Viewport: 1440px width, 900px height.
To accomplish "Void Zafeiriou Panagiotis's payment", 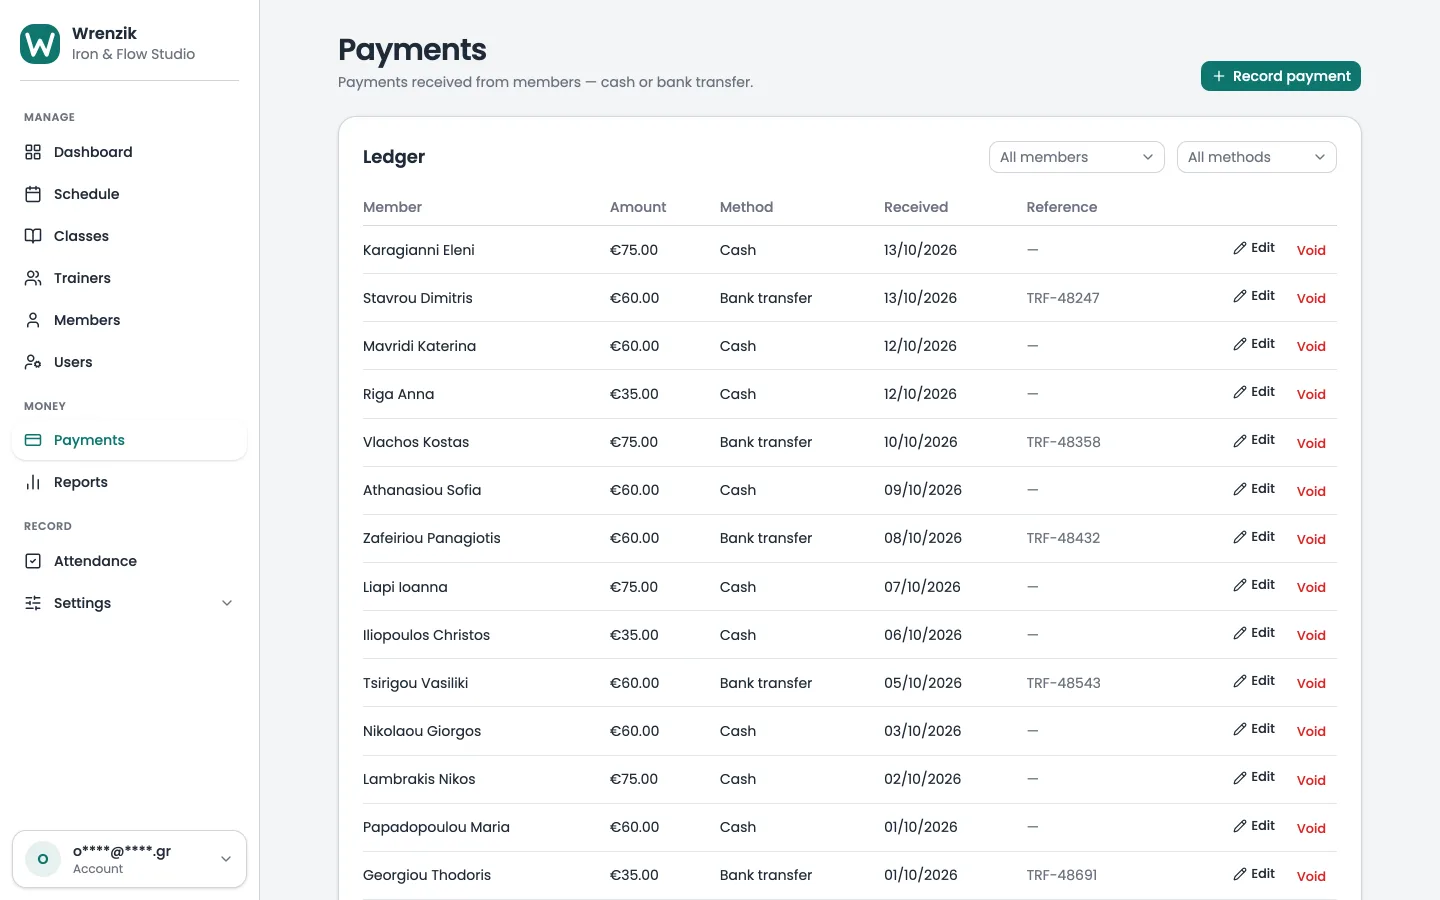I will 1311,539.
